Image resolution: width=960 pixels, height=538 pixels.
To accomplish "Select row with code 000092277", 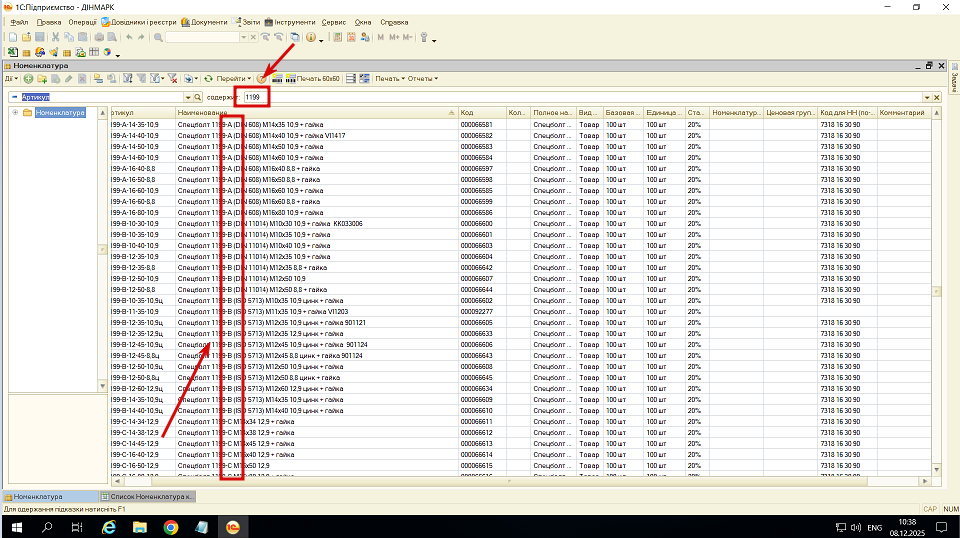I will 521,312.
